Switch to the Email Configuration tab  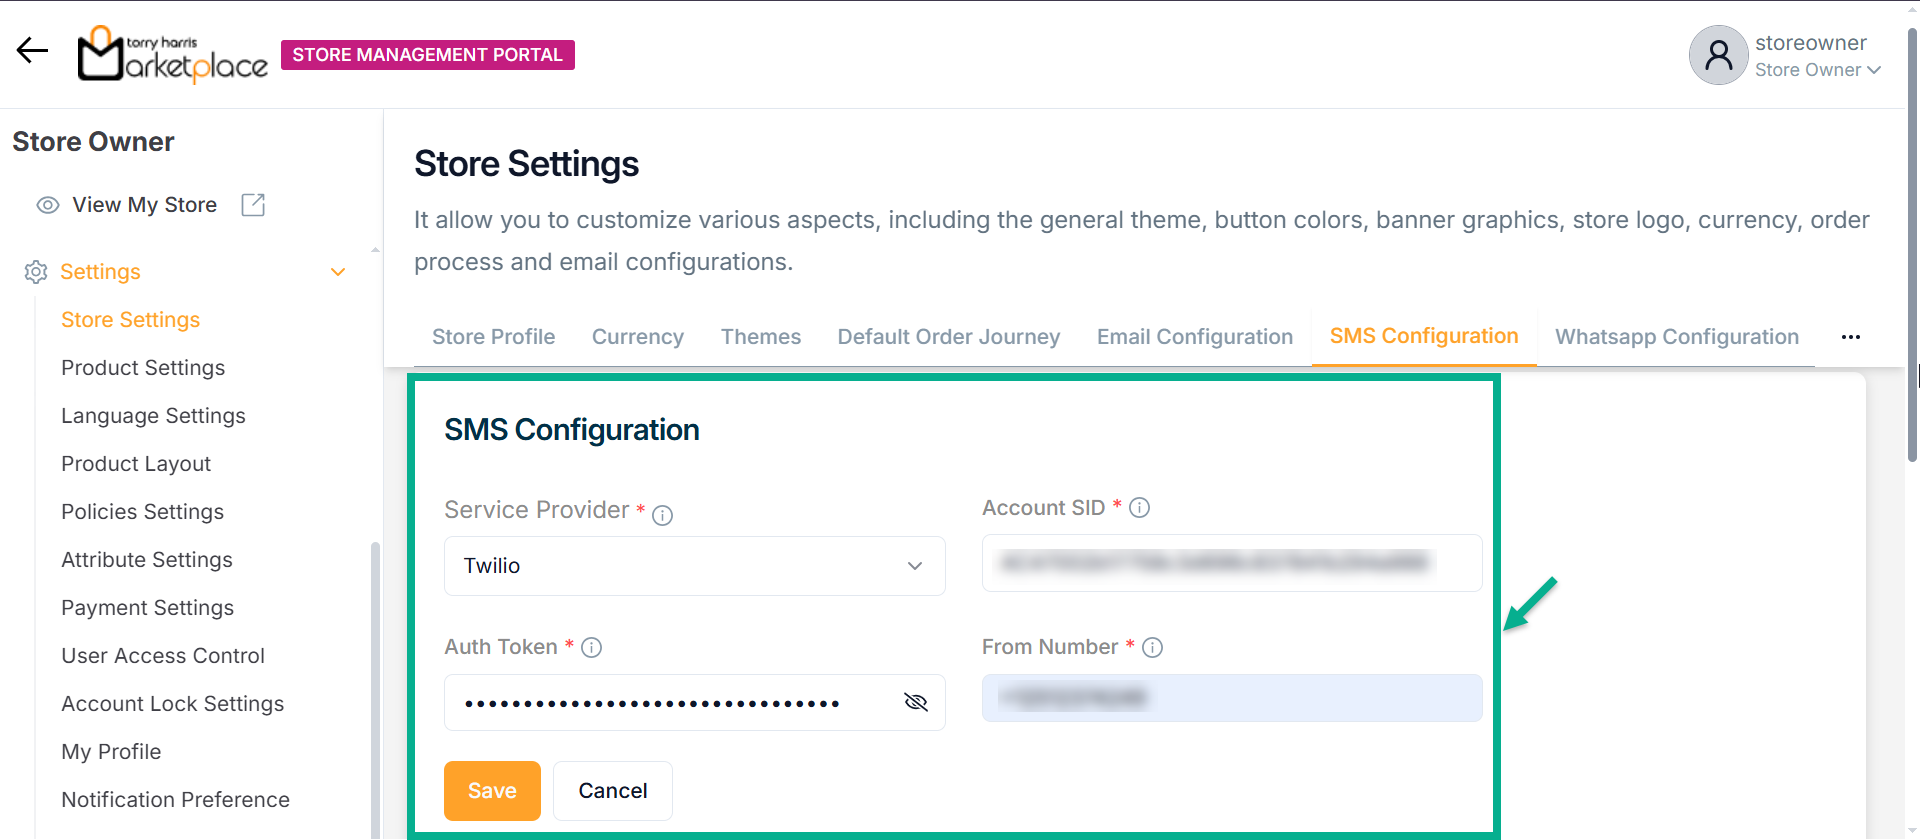tap(1194, 337)
